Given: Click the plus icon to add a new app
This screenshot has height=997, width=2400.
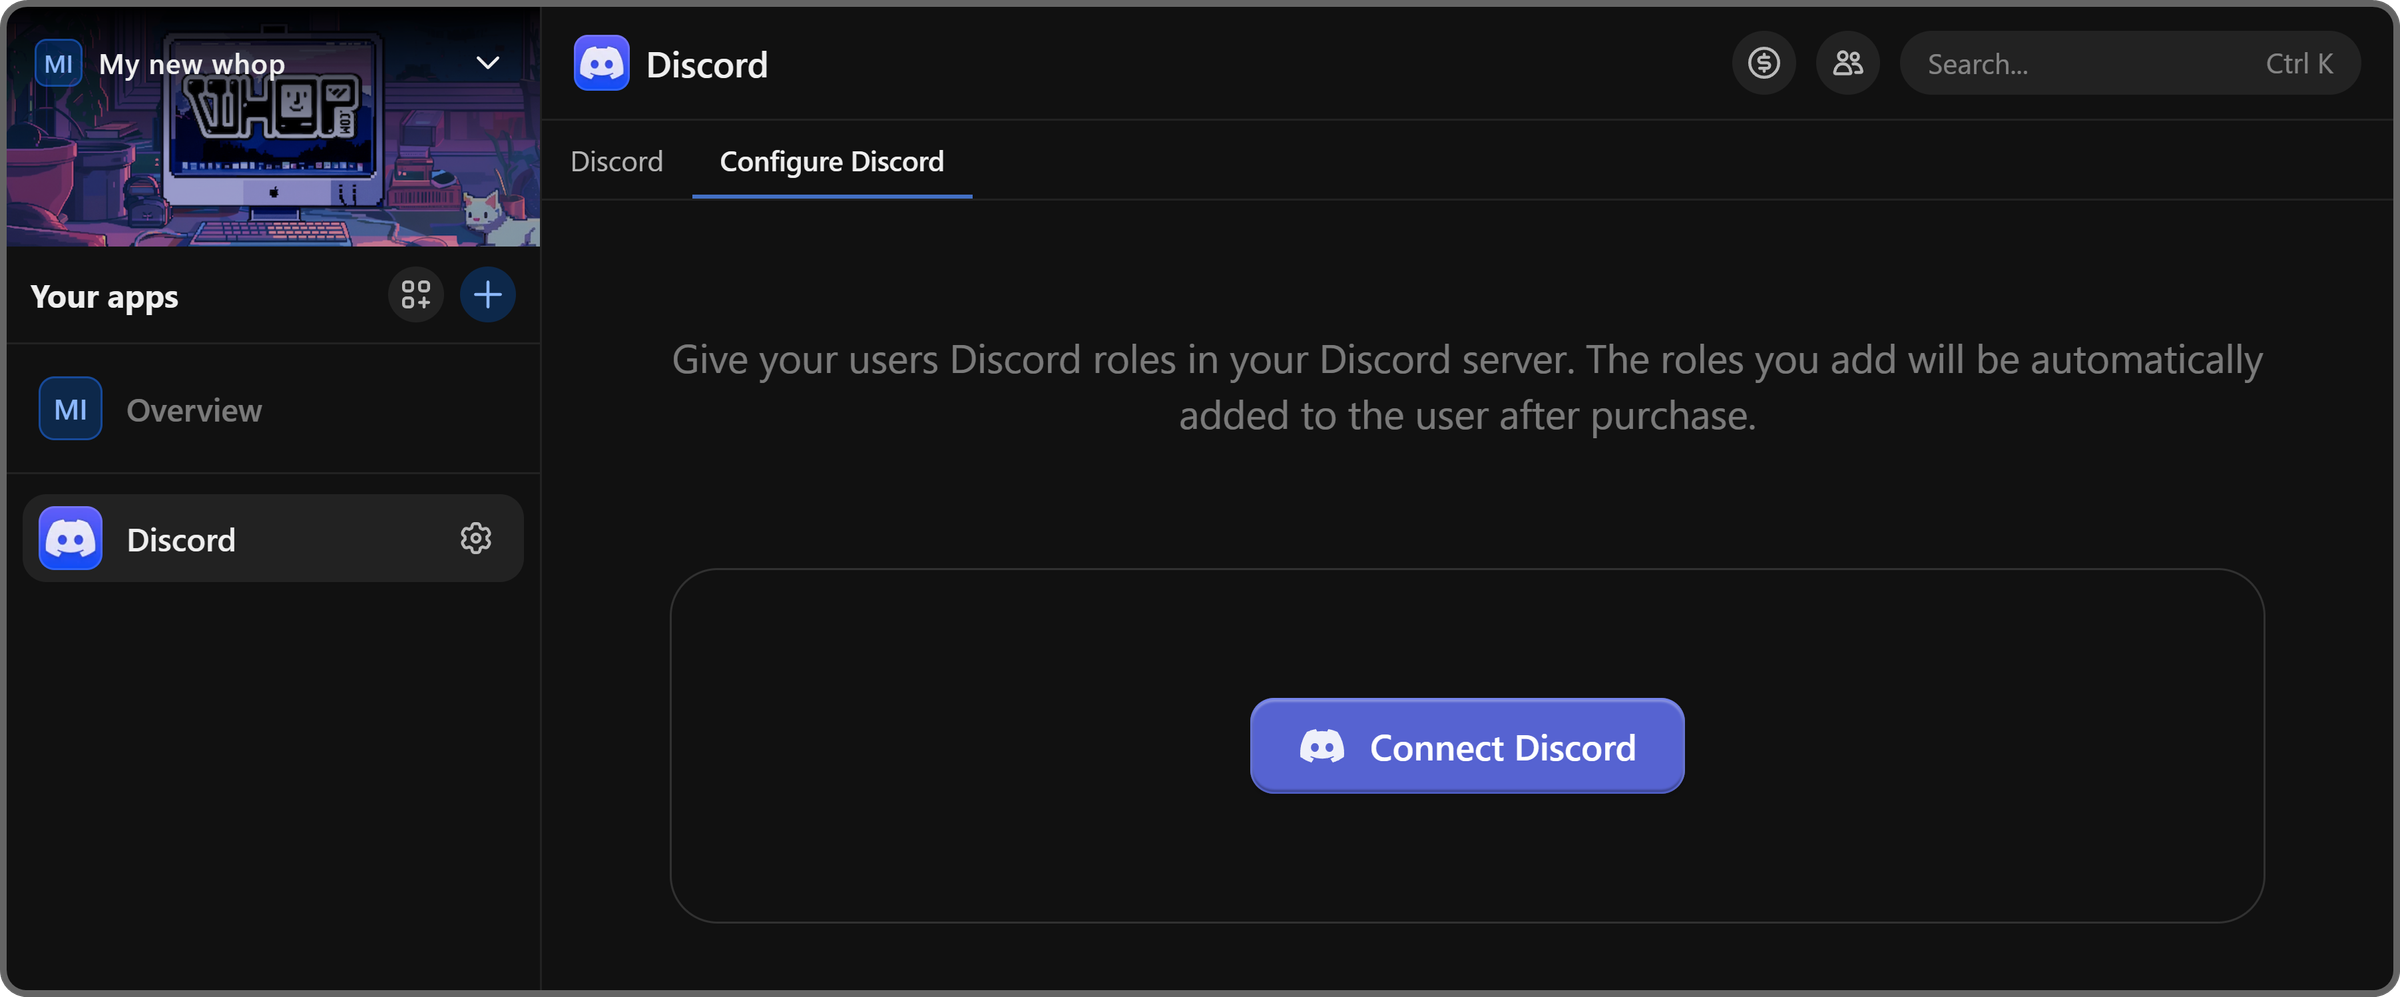Looking at the screenshot, I should [488, 294].
